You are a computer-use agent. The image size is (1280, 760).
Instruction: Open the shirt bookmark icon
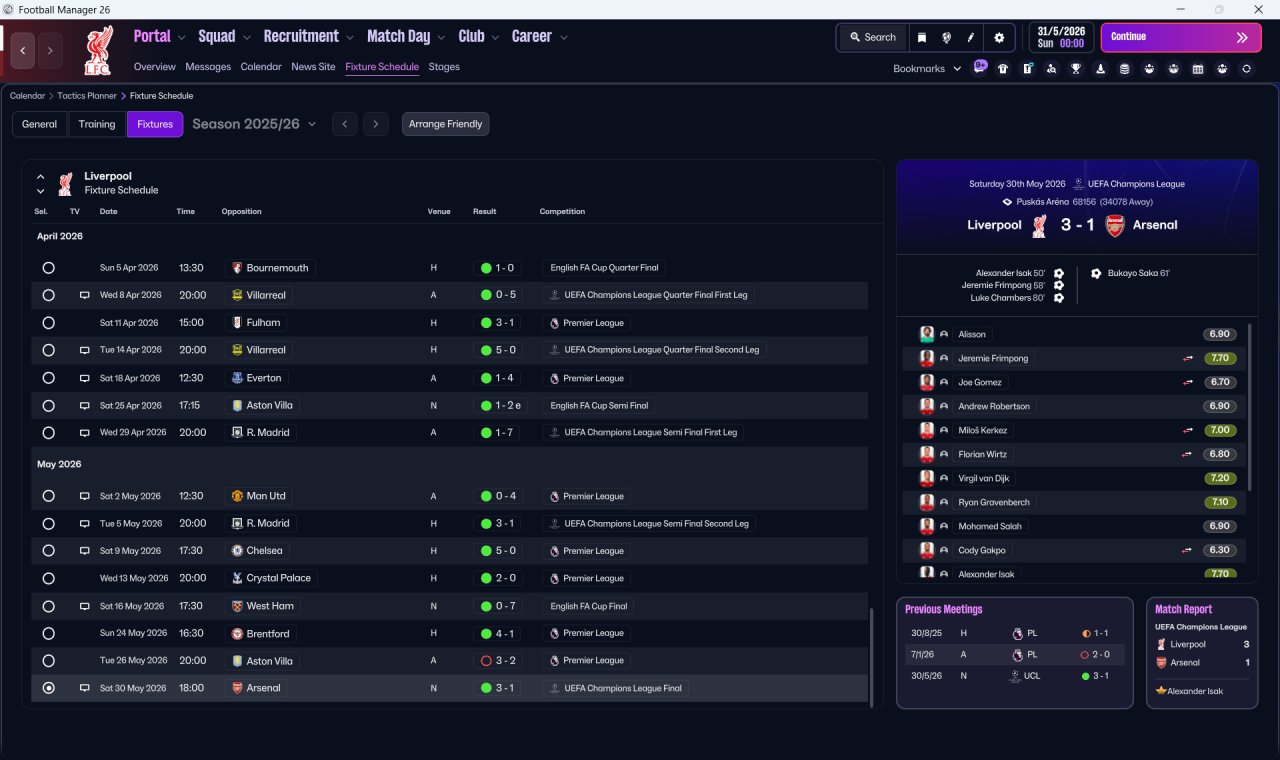[1003, 69]
